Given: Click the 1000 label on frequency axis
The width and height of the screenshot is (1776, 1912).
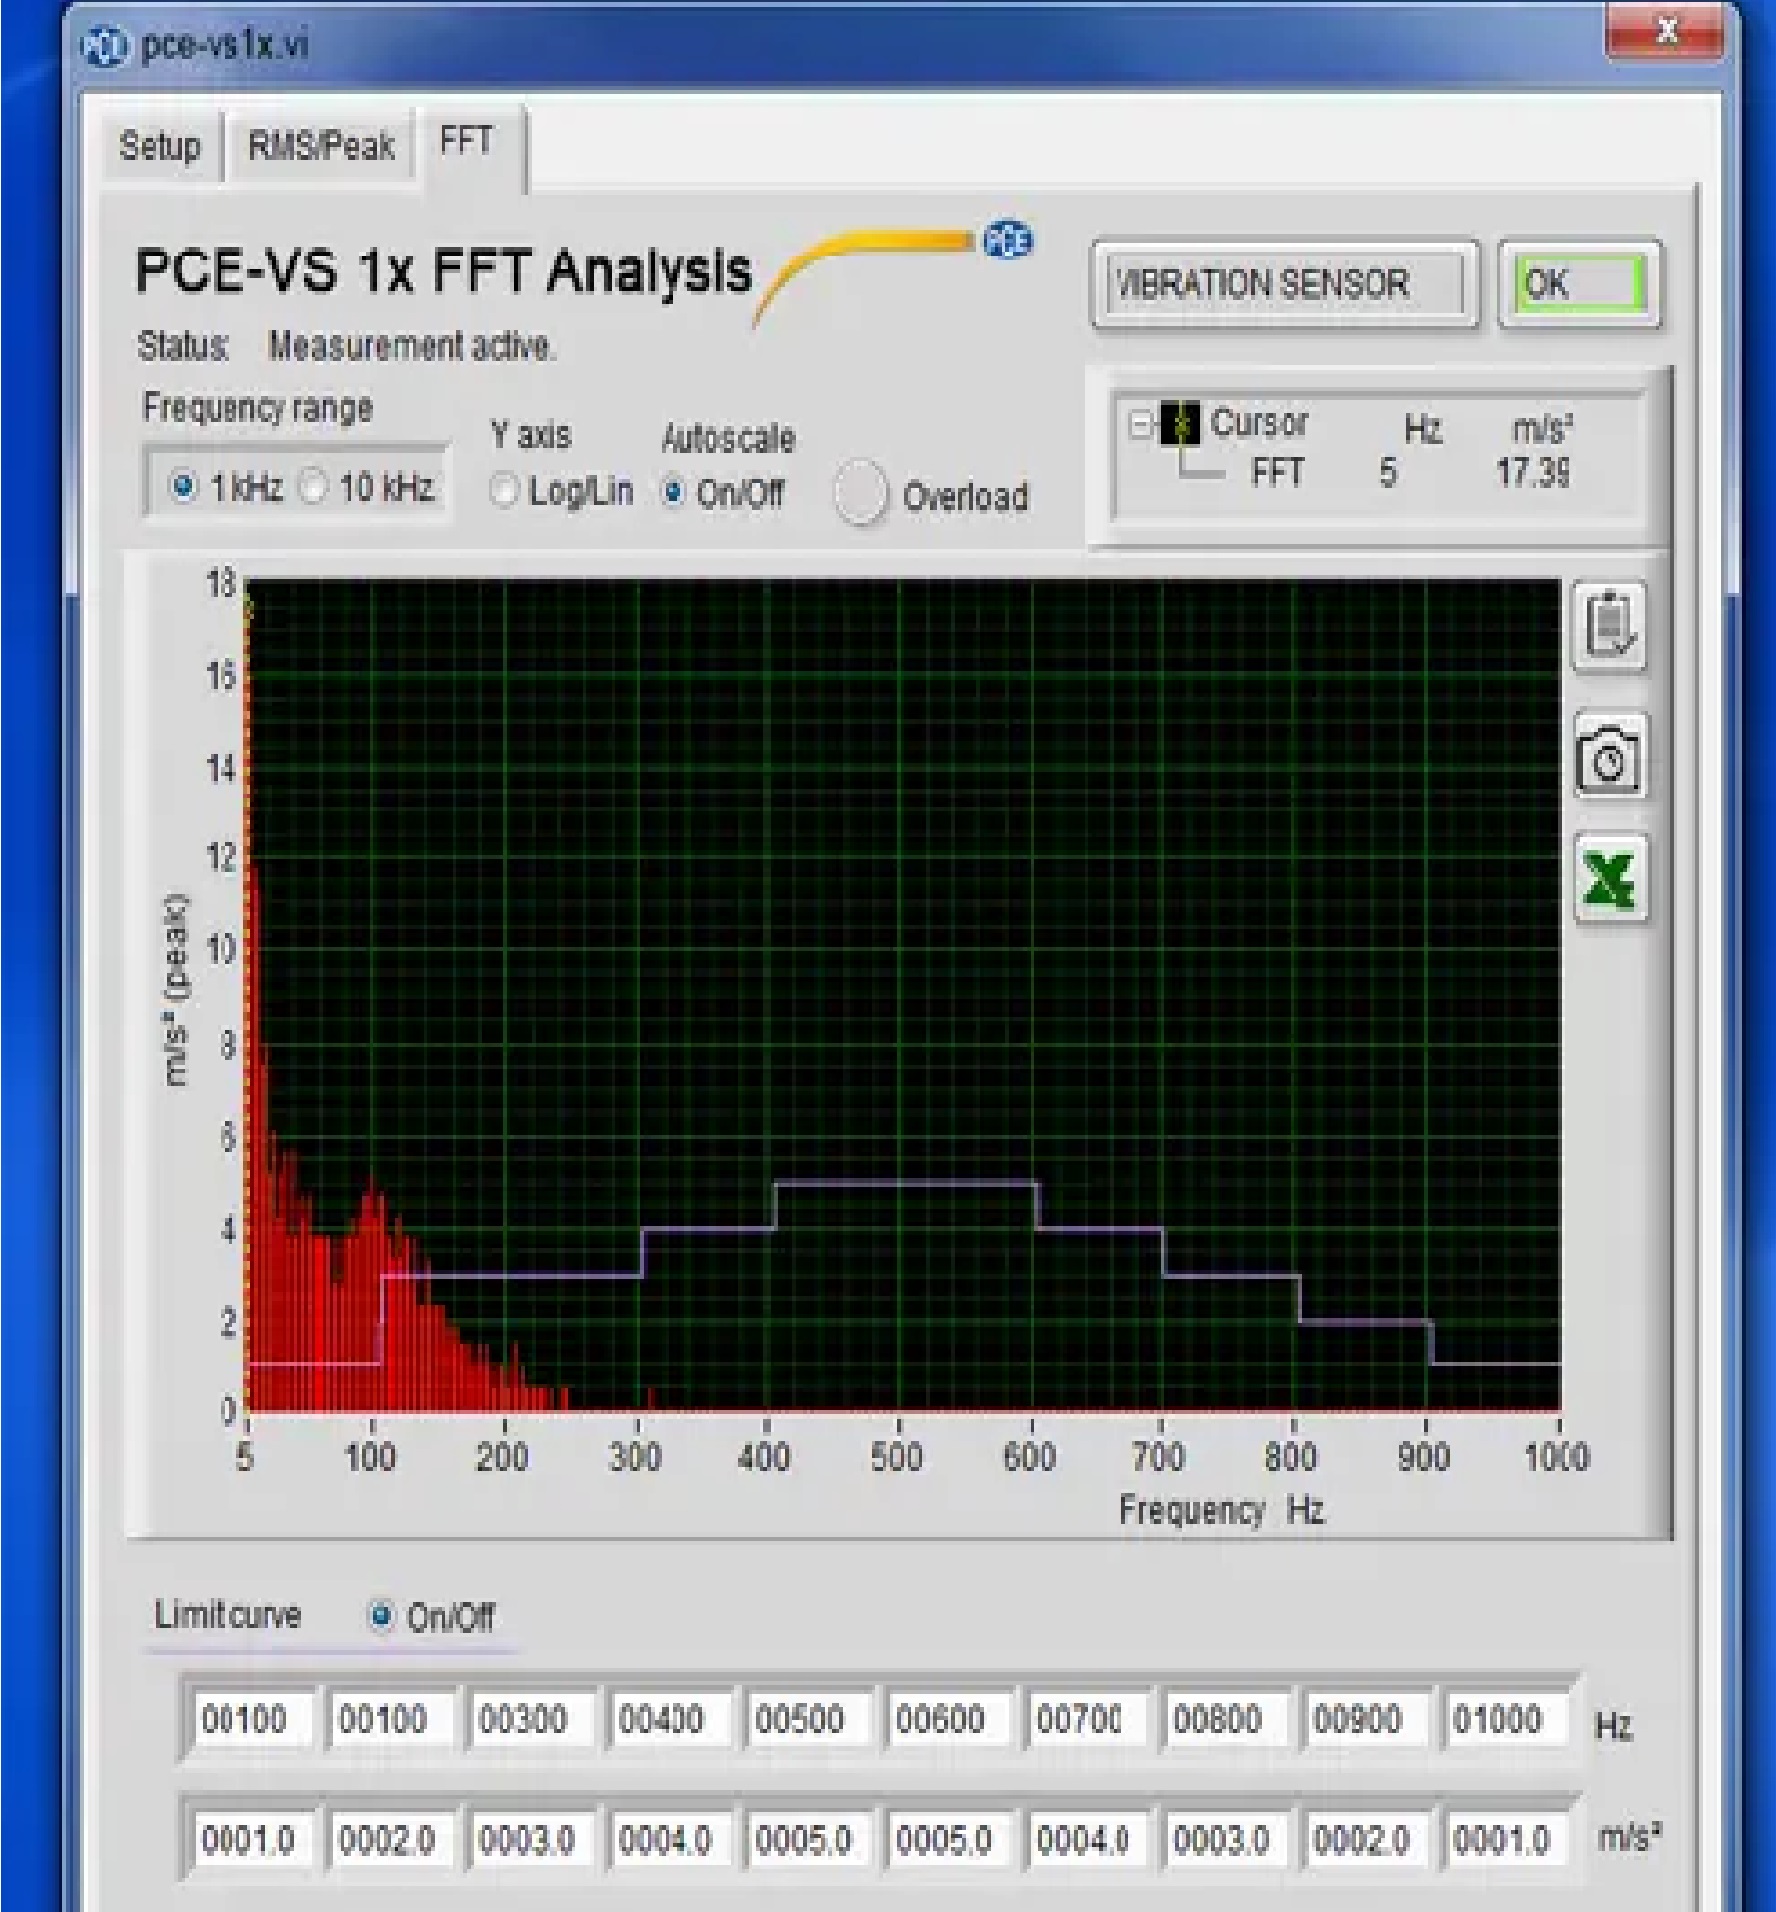Looking at the screenshot, I should (x=1556, y=1457).
